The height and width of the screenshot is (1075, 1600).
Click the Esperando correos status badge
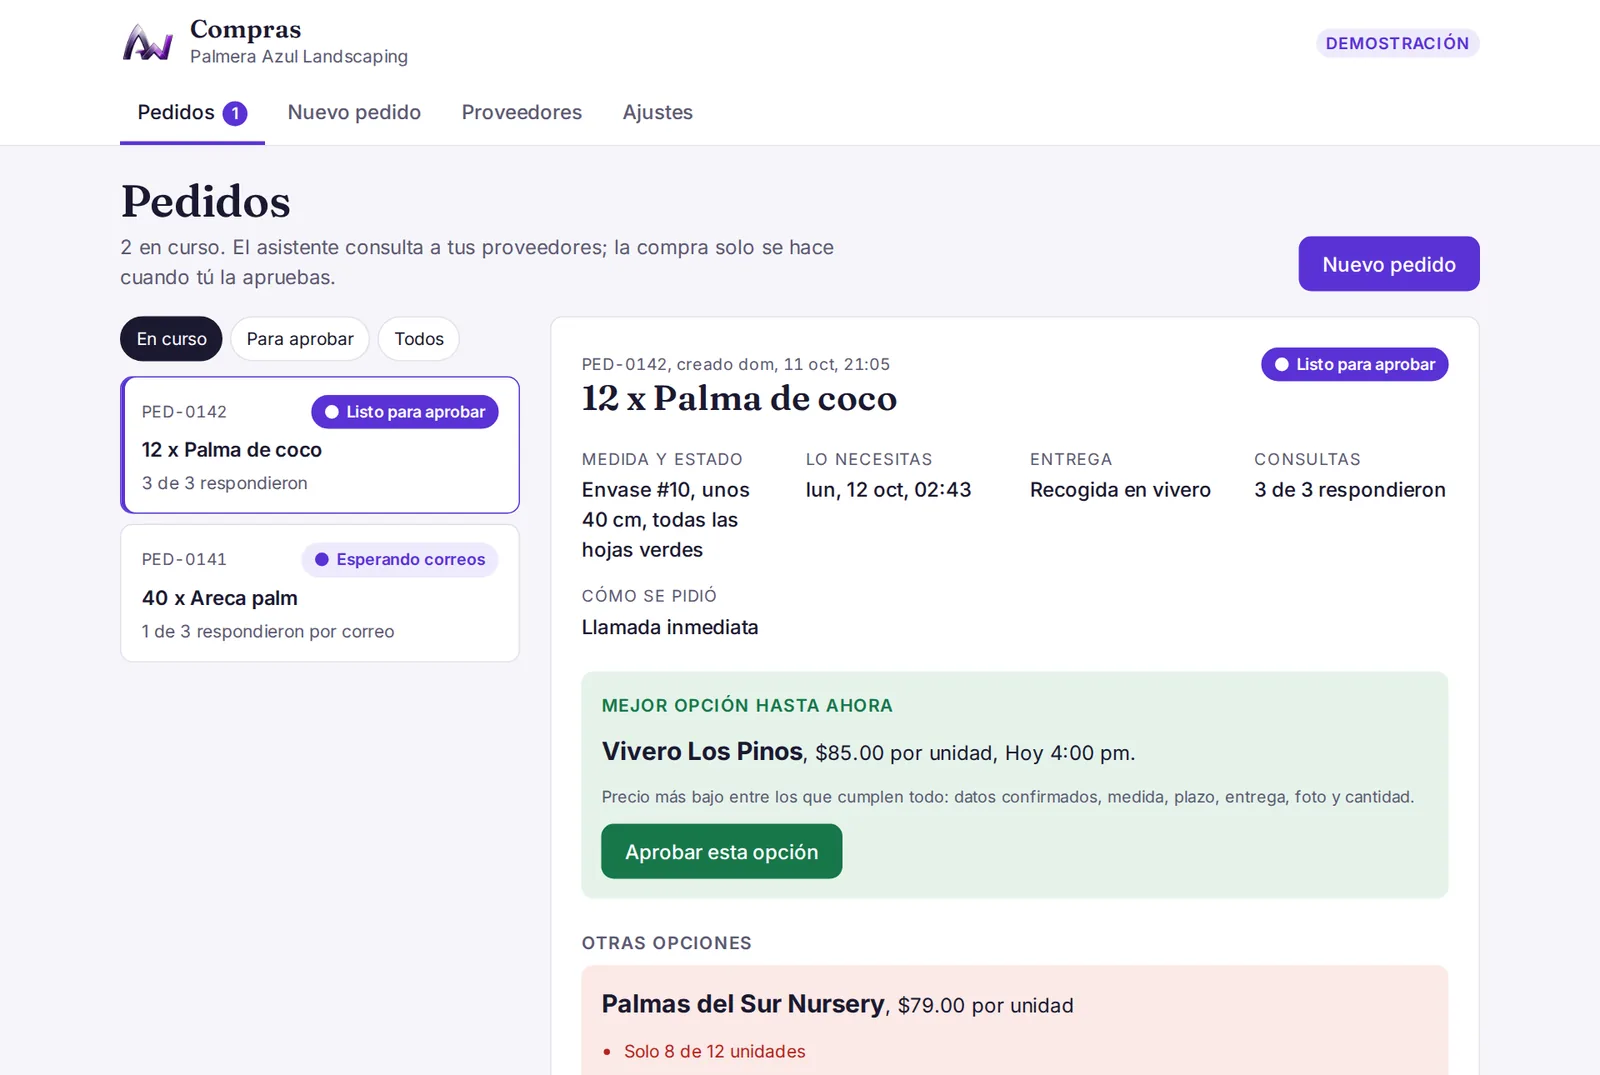[400, 560]
